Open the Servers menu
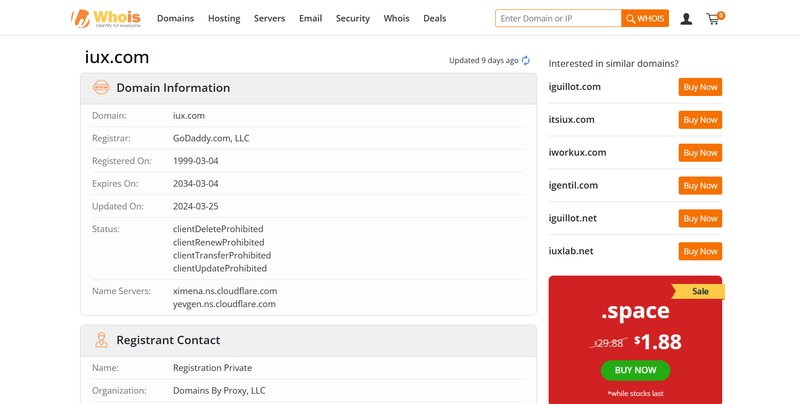Screen dimensions: 800x404 [x=269, y=18]
